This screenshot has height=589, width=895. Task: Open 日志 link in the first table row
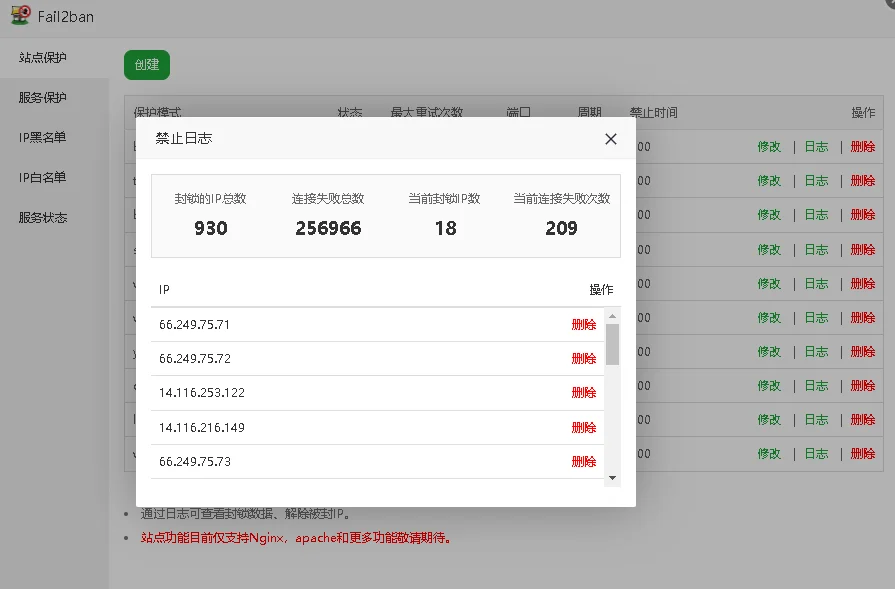click(816, 147)
